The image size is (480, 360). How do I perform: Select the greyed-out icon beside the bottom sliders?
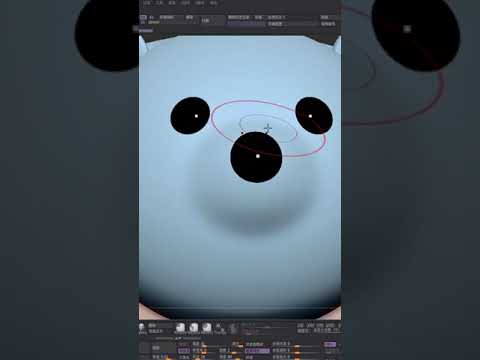click(233, 328)
